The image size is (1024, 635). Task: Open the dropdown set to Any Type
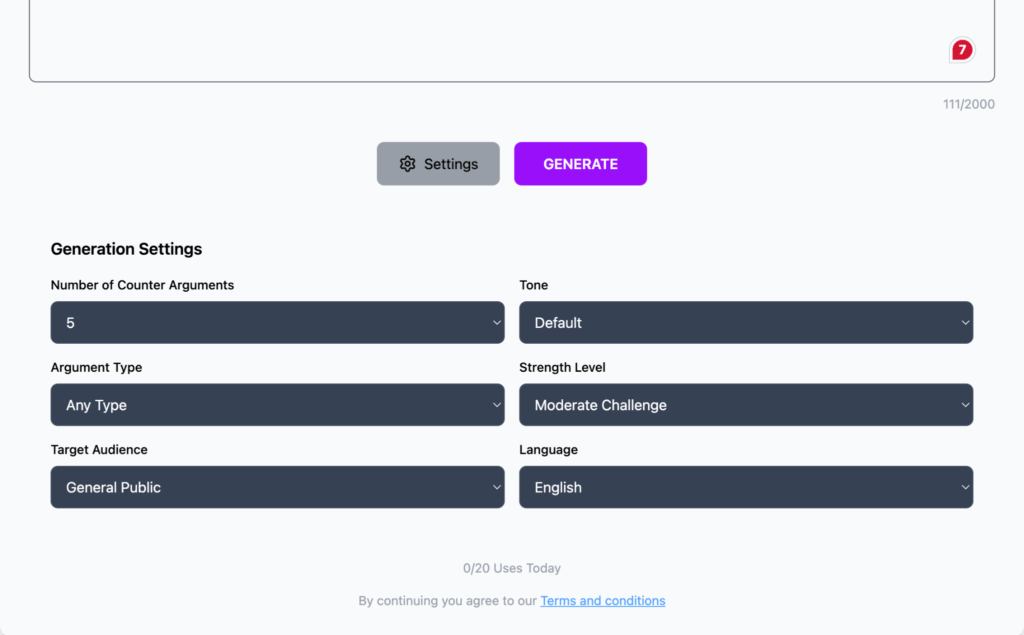click(x=277, y=405)
